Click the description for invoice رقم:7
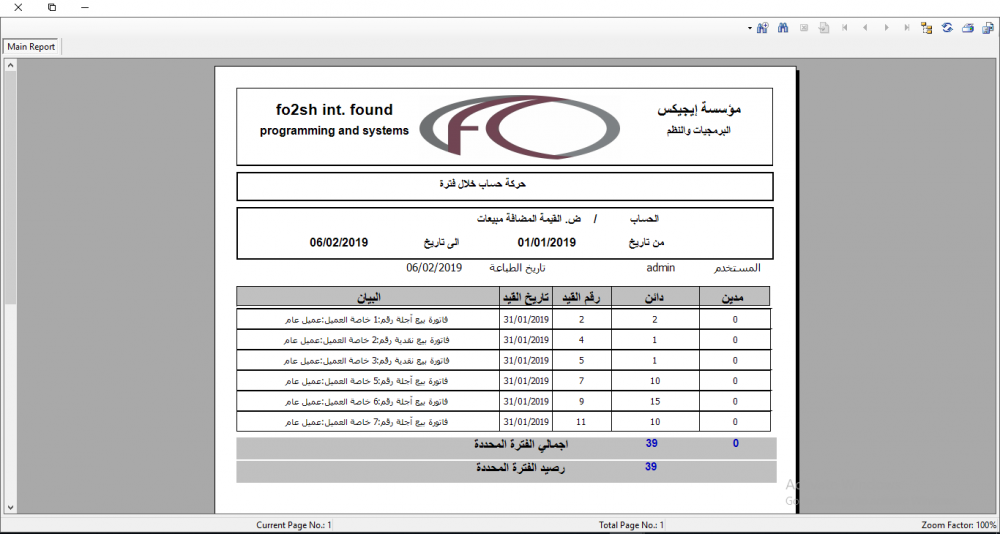Screen dimensions: 1000x534 pos(366,422)
